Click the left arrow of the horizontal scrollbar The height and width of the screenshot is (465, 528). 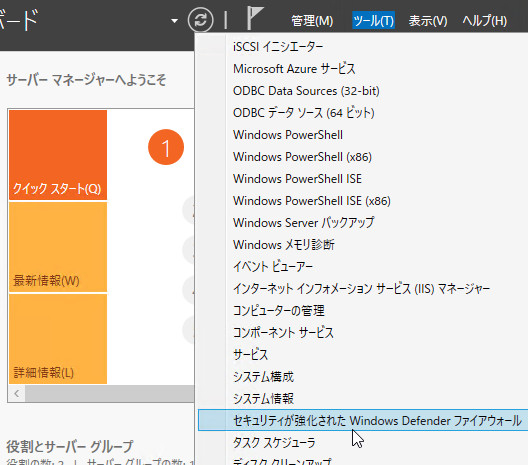(x=16, y=393)
